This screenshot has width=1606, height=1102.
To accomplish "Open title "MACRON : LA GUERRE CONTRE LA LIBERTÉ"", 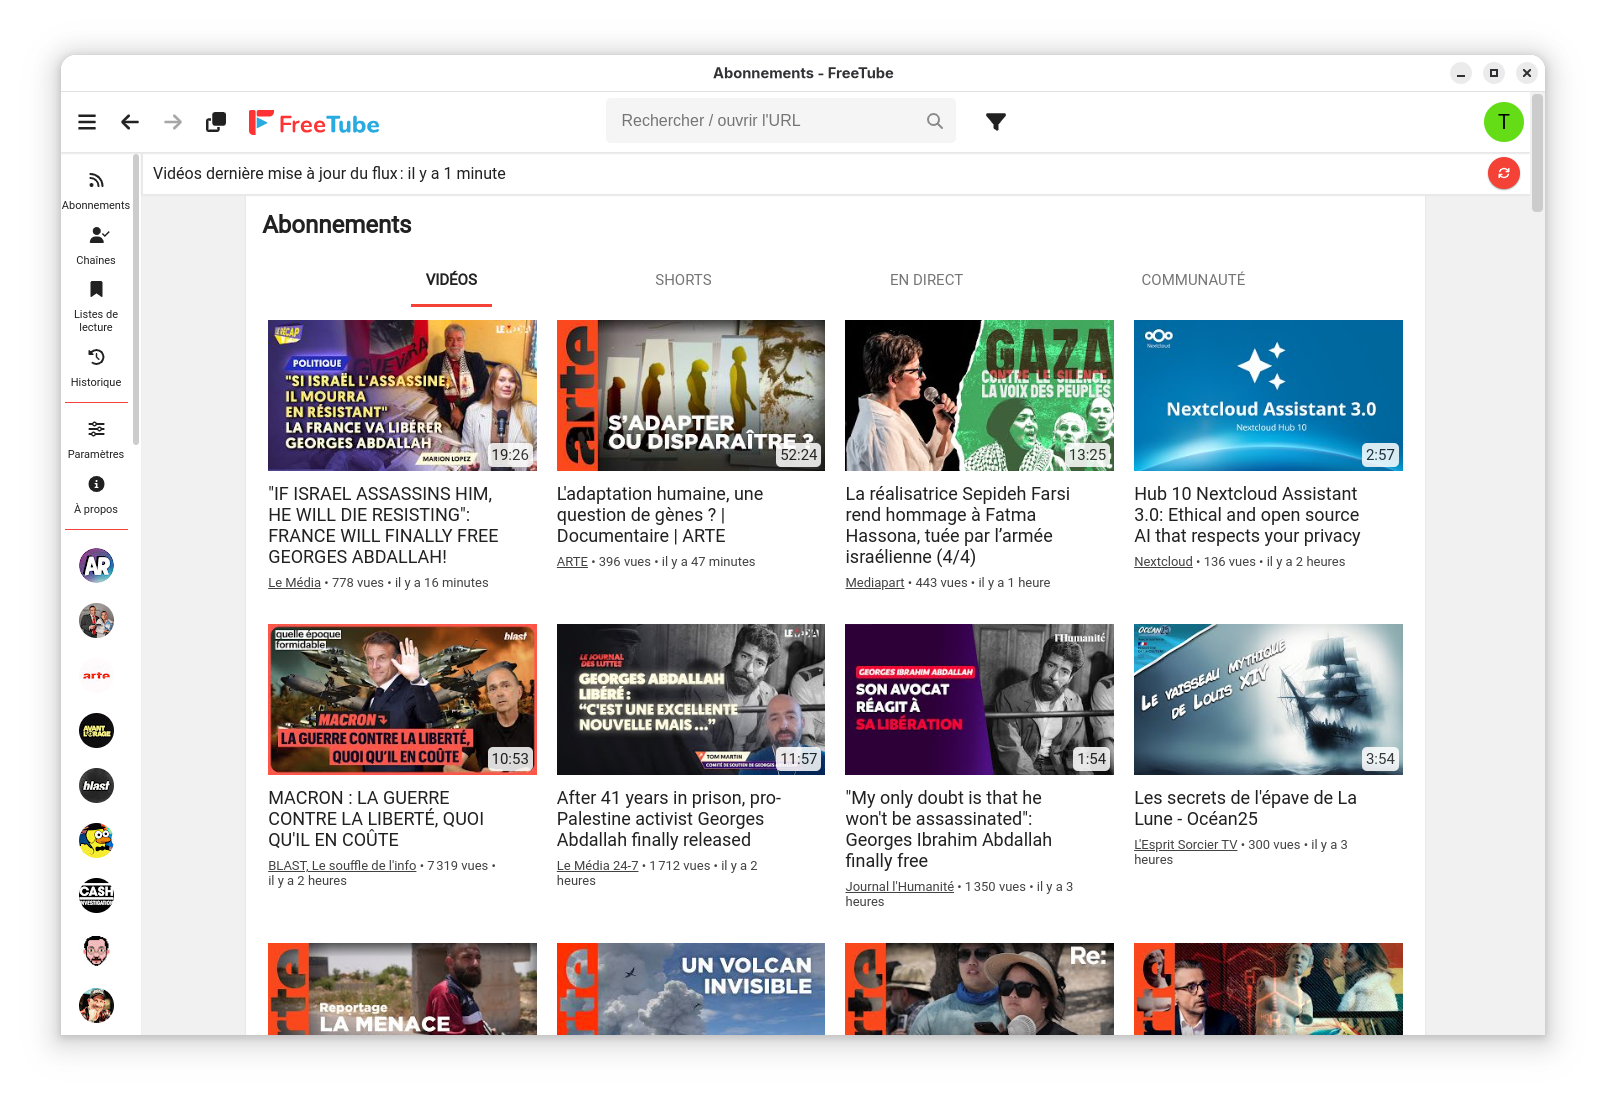I will pos(376,819).
